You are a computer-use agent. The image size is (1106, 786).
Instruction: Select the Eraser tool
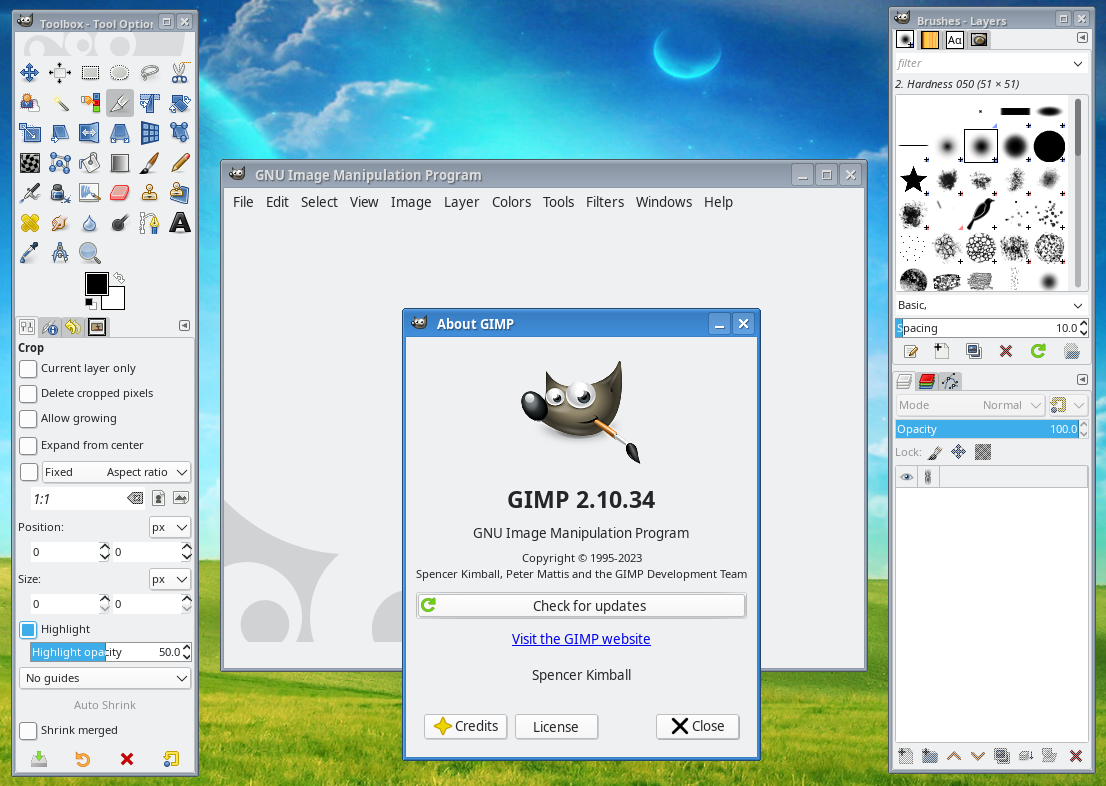(x=120, y=193)
